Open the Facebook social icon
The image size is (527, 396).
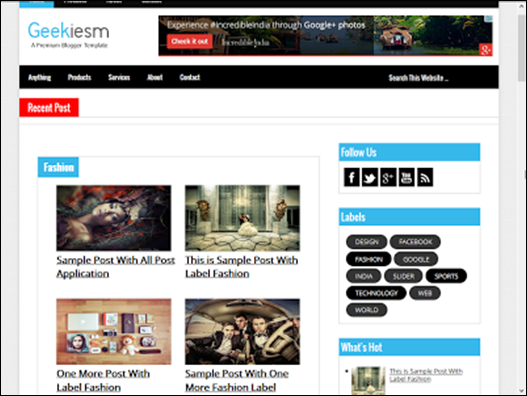coord(352,177)
